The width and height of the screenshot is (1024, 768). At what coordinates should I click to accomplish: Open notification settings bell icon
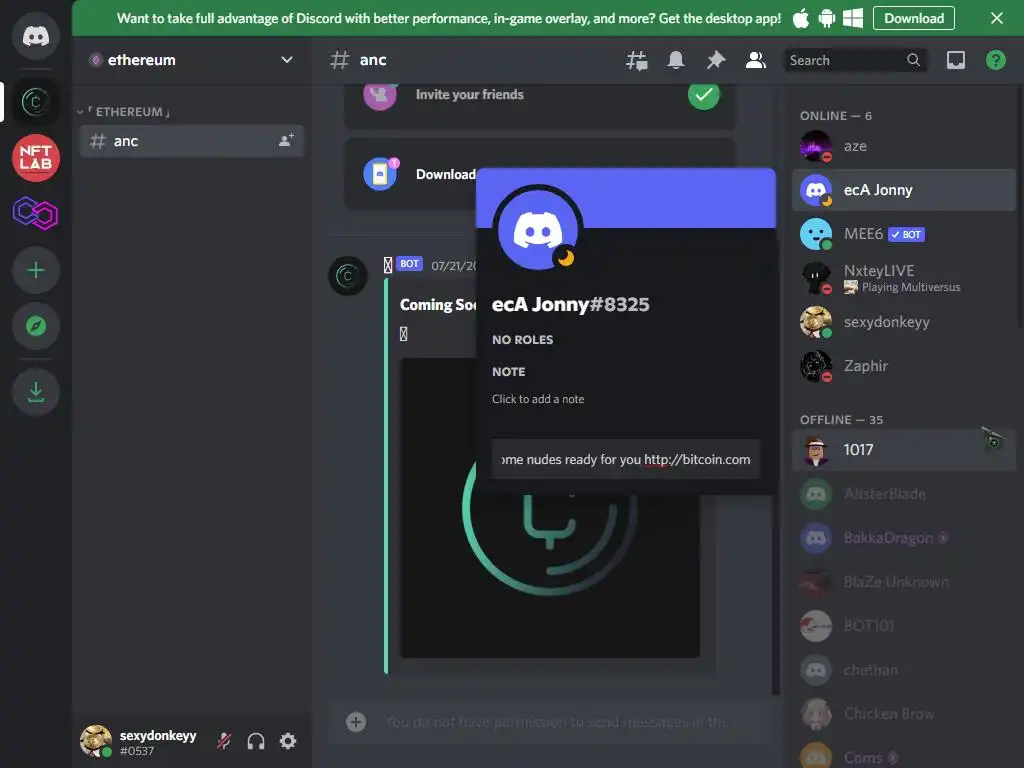pyautogui.click(x=676, y=60)
